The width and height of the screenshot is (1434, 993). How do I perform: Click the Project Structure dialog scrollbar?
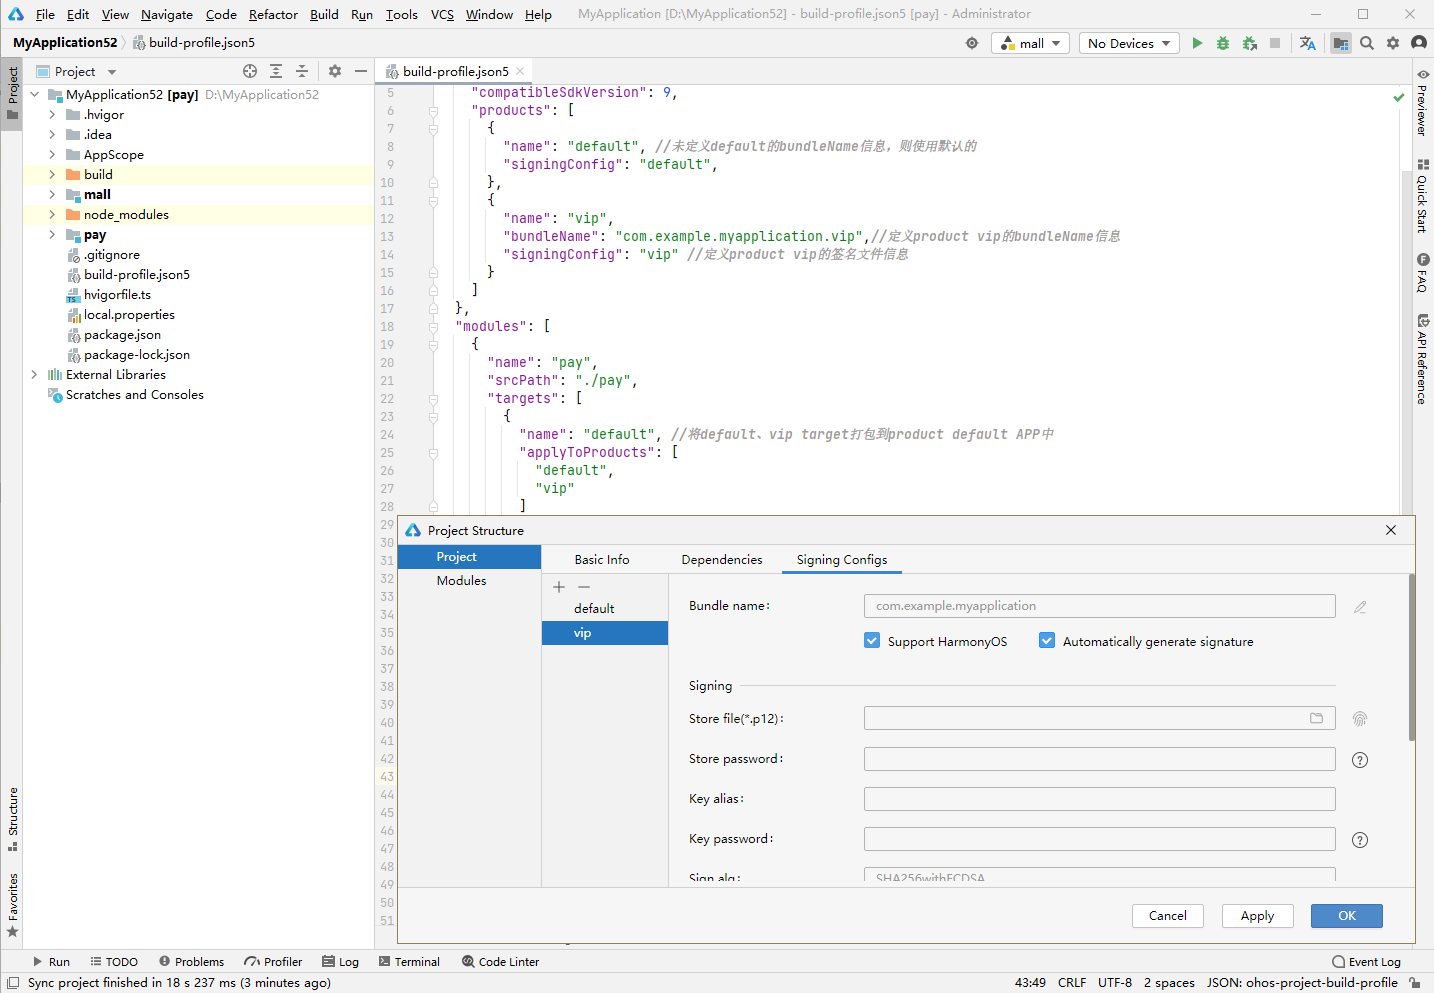1411,657
